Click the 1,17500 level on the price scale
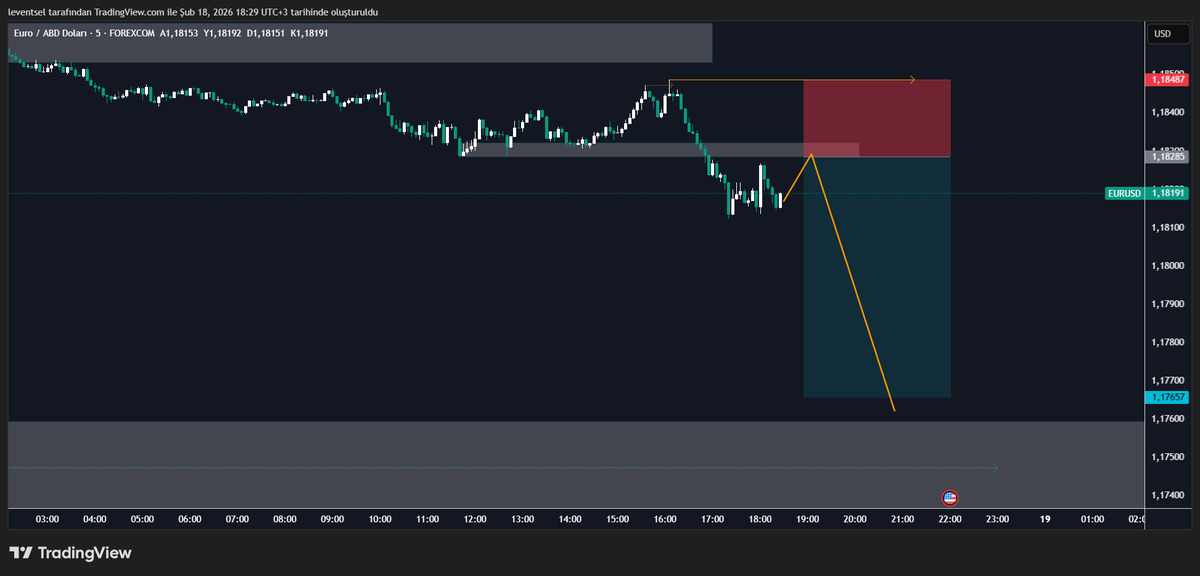Viewport: 1200px width, 576px height. coord(1167,457)
